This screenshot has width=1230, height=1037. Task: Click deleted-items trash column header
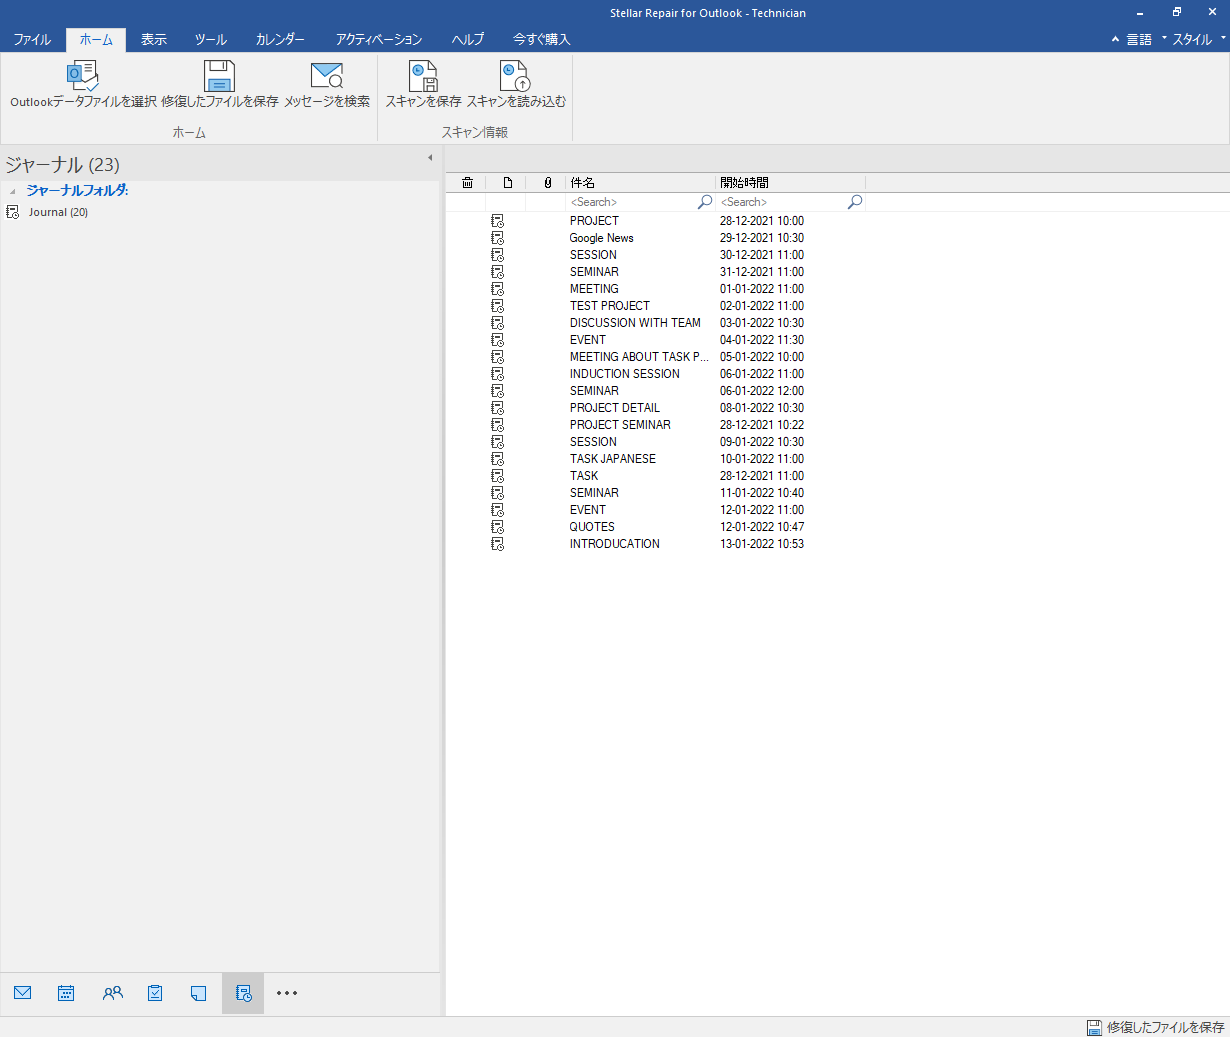(x=467, y=182)
